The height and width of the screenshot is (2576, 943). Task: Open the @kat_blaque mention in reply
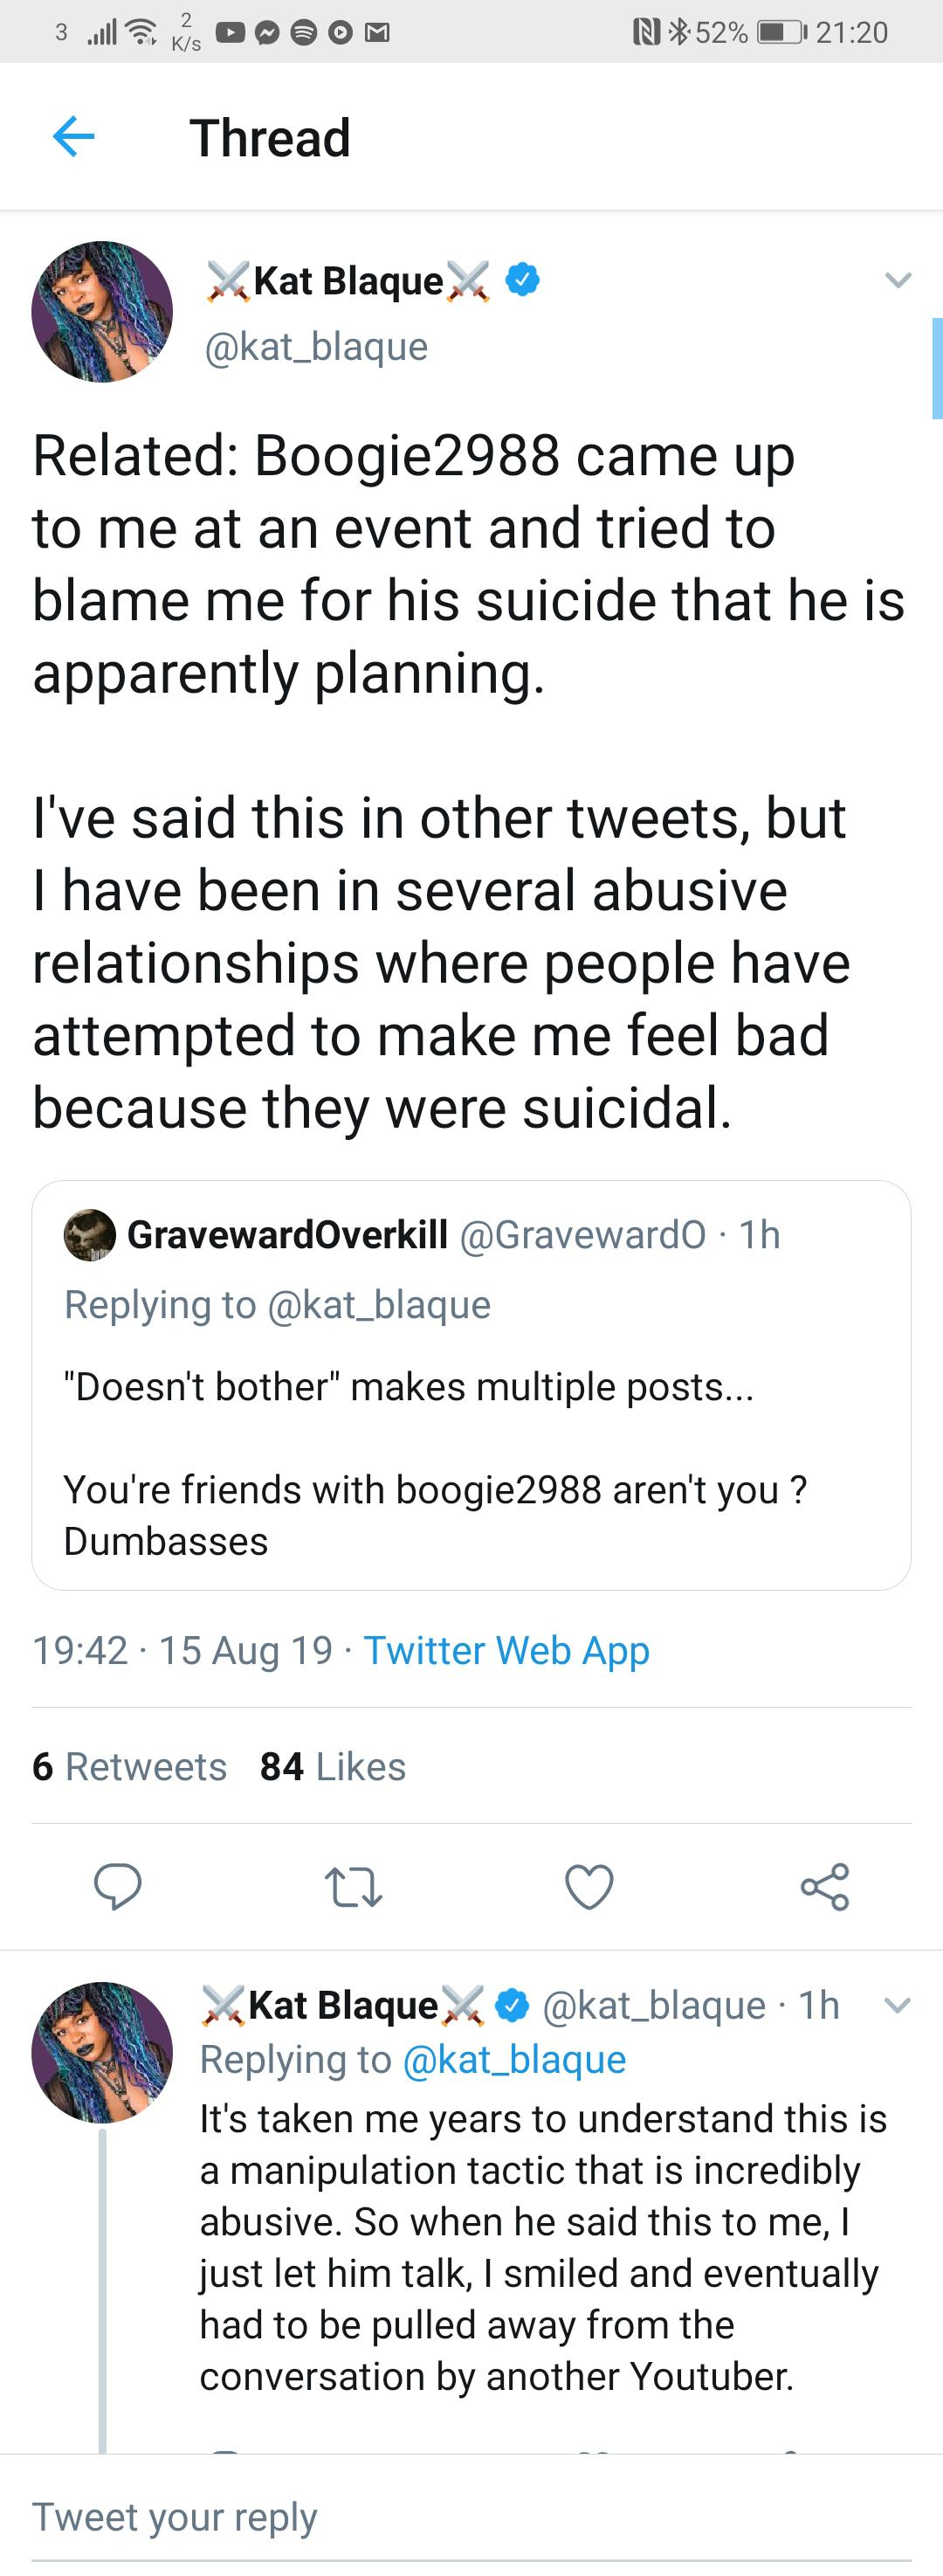tap(514, 2059)
